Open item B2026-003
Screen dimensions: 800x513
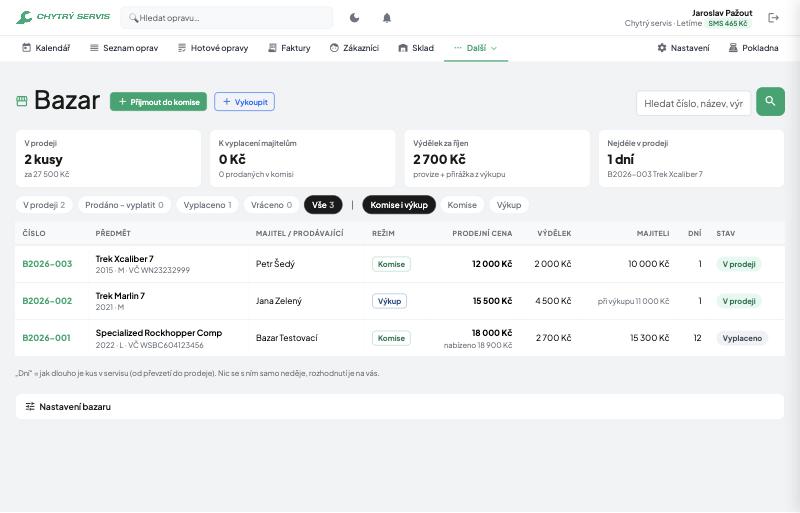(47, 264)
